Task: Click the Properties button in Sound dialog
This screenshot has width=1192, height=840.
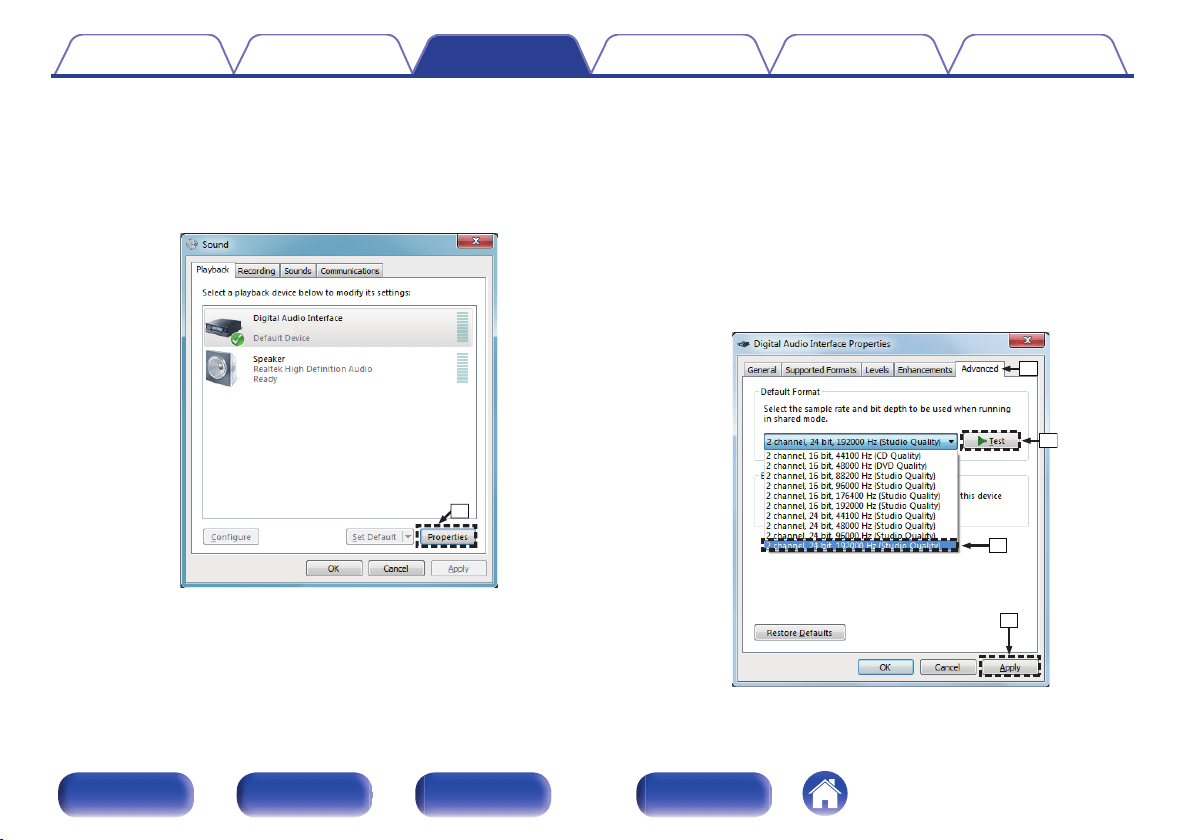Action: tap(447, 537)
